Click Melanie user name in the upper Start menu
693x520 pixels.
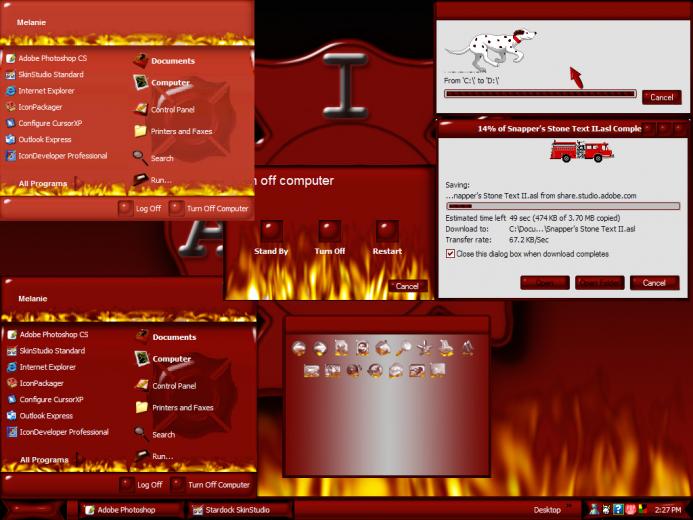[x=31, y=22]
